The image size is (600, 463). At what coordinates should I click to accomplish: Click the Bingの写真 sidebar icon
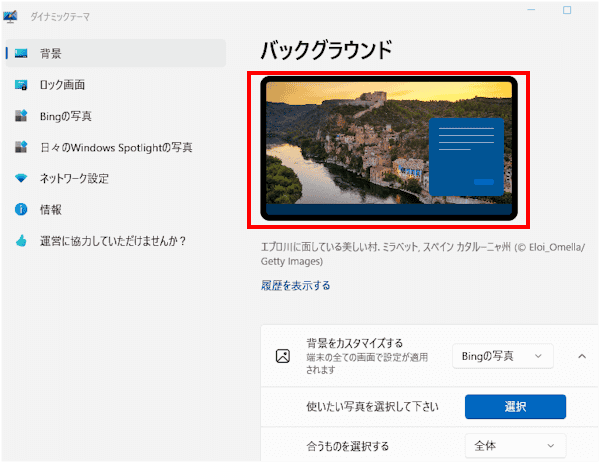pos(21,116)
